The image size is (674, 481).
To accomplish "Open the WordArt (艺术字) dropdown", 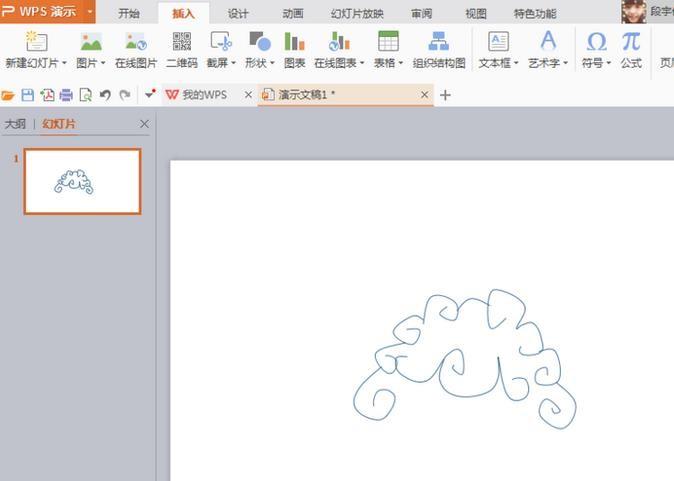I will [x=566, y=63].
